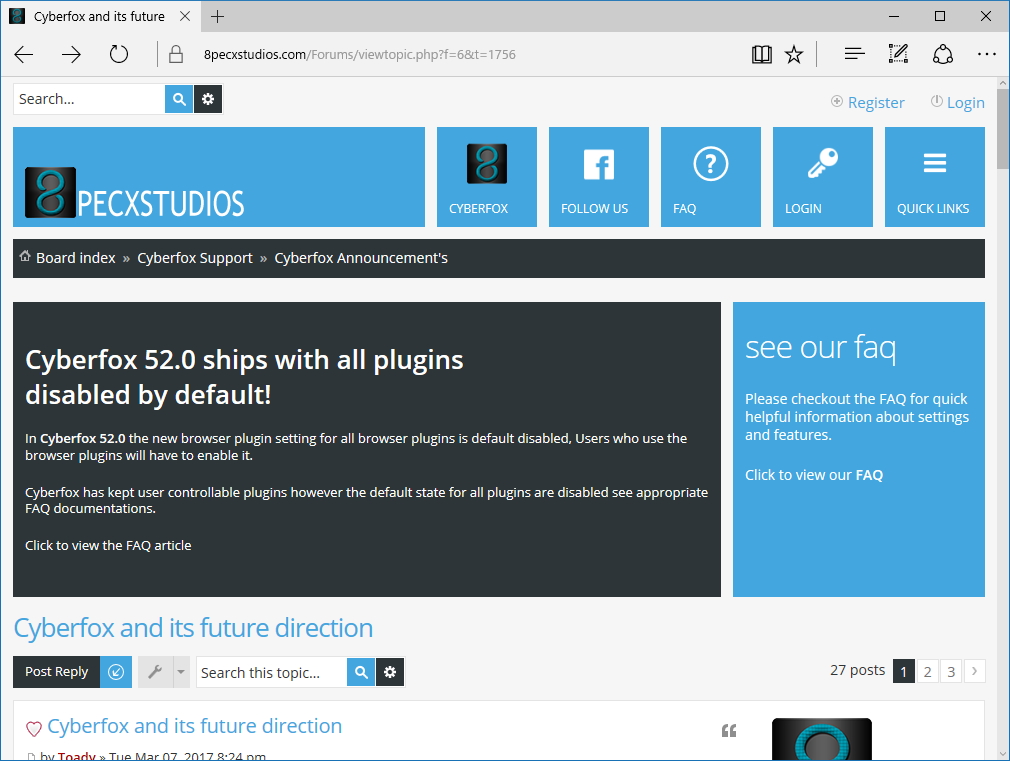The height and width of the screenshot is (761, 1010).
Task: Click 'Click to view the FAQ article' link
Action: point(108,545)
